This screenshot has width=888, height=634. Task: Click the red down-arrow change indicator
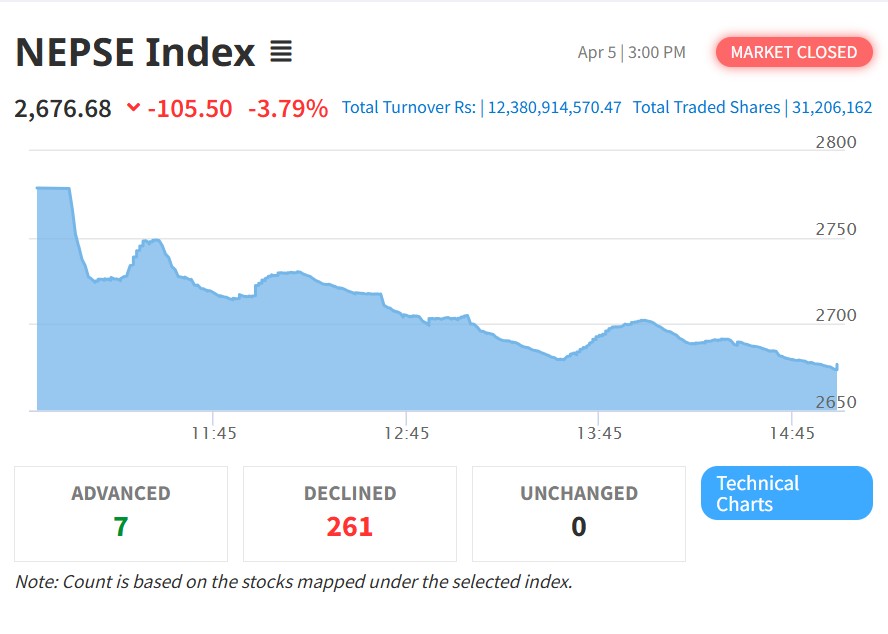tap(133, 108)
